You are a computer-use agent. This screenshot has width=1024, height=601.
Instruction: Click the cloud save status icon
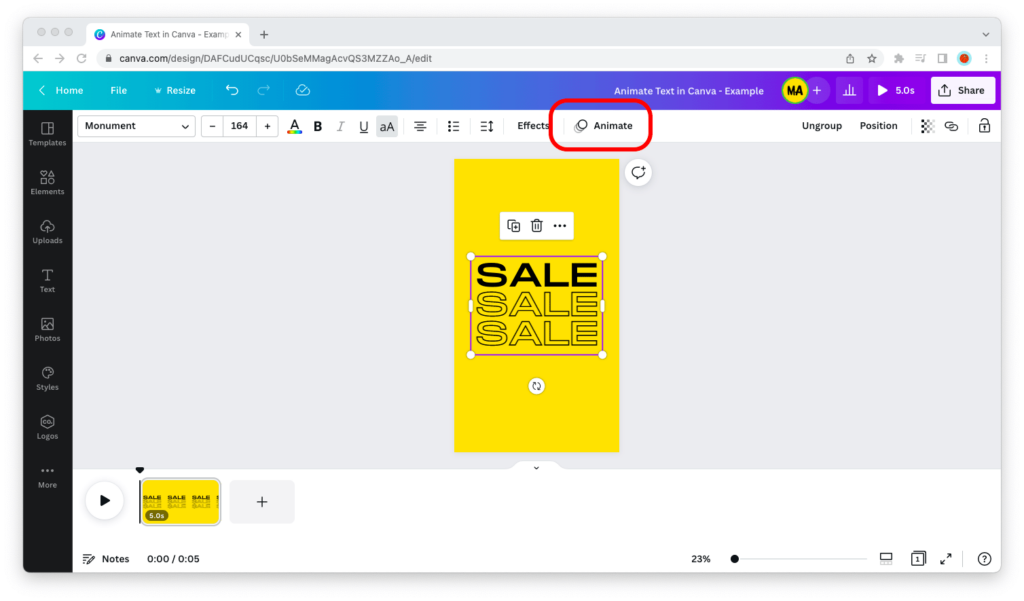click(302, 90)
